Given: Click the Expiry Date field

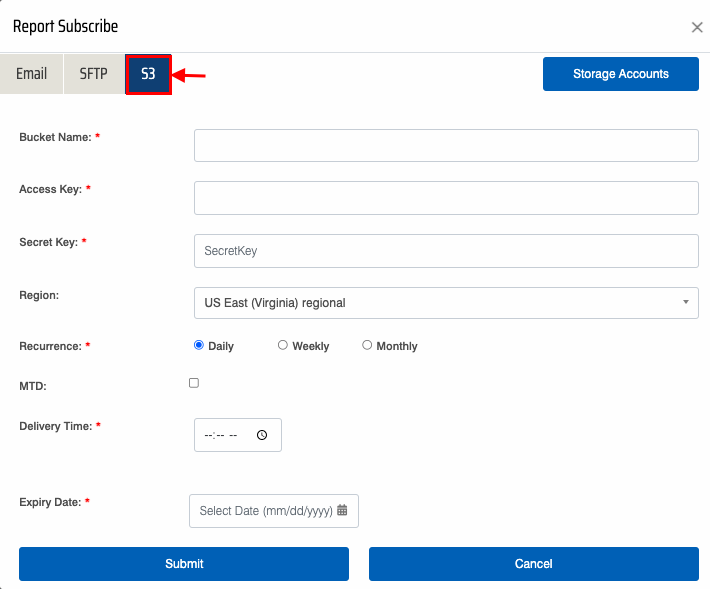Looking at the screenshot, I should point(265,510).
